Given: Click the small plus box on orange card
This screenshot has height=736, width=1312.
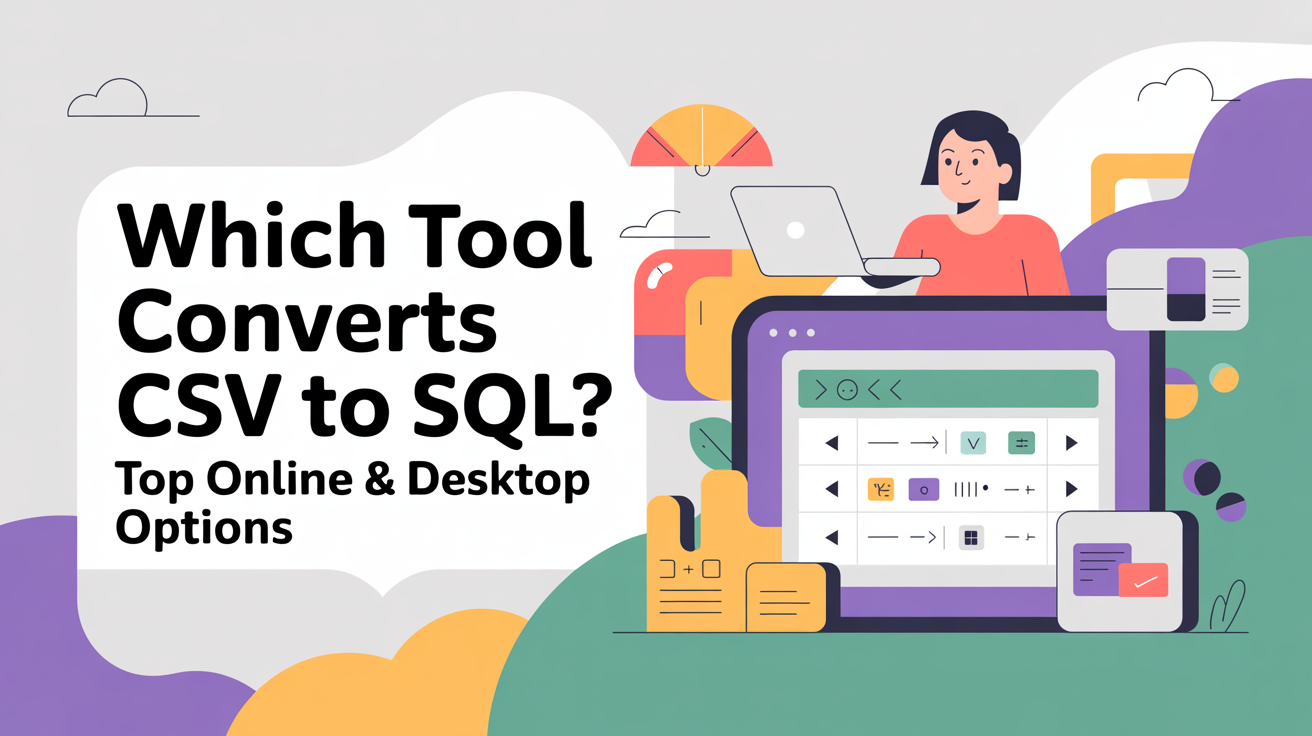Looking at the screenshot, I should point(711,569).
